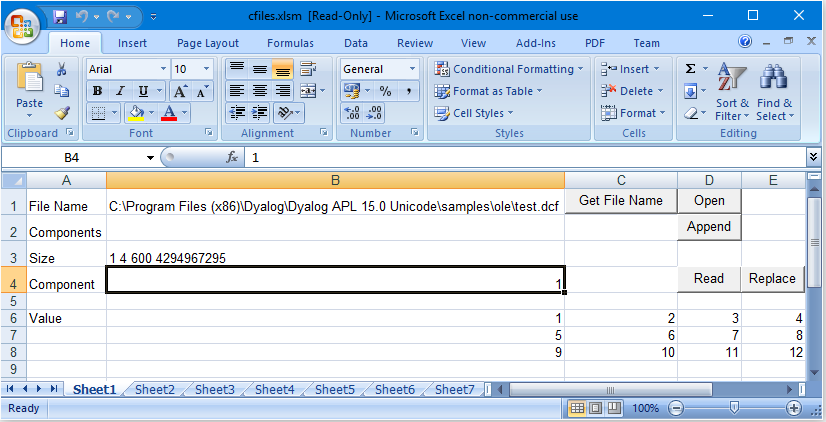Viewport: 826px width, 422px height.
Task: Open the Sheet3 worksheet tab
Action: (x=214, y=390)
